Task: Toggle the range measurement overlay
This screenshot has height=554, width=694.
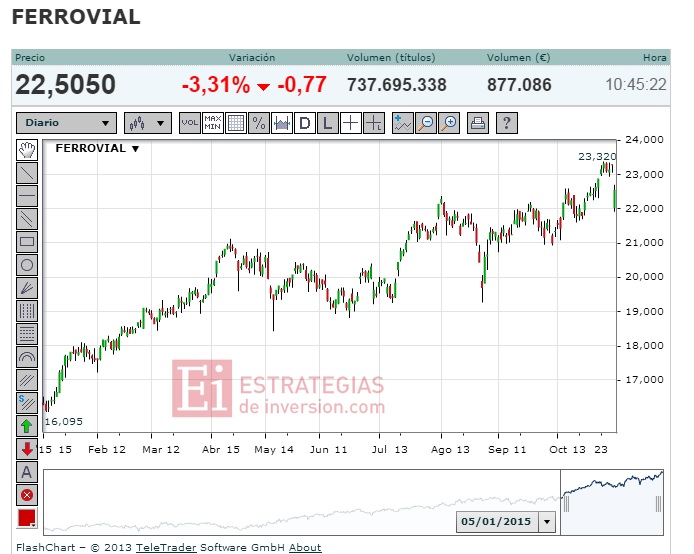Action: click(x=281, y=123)
